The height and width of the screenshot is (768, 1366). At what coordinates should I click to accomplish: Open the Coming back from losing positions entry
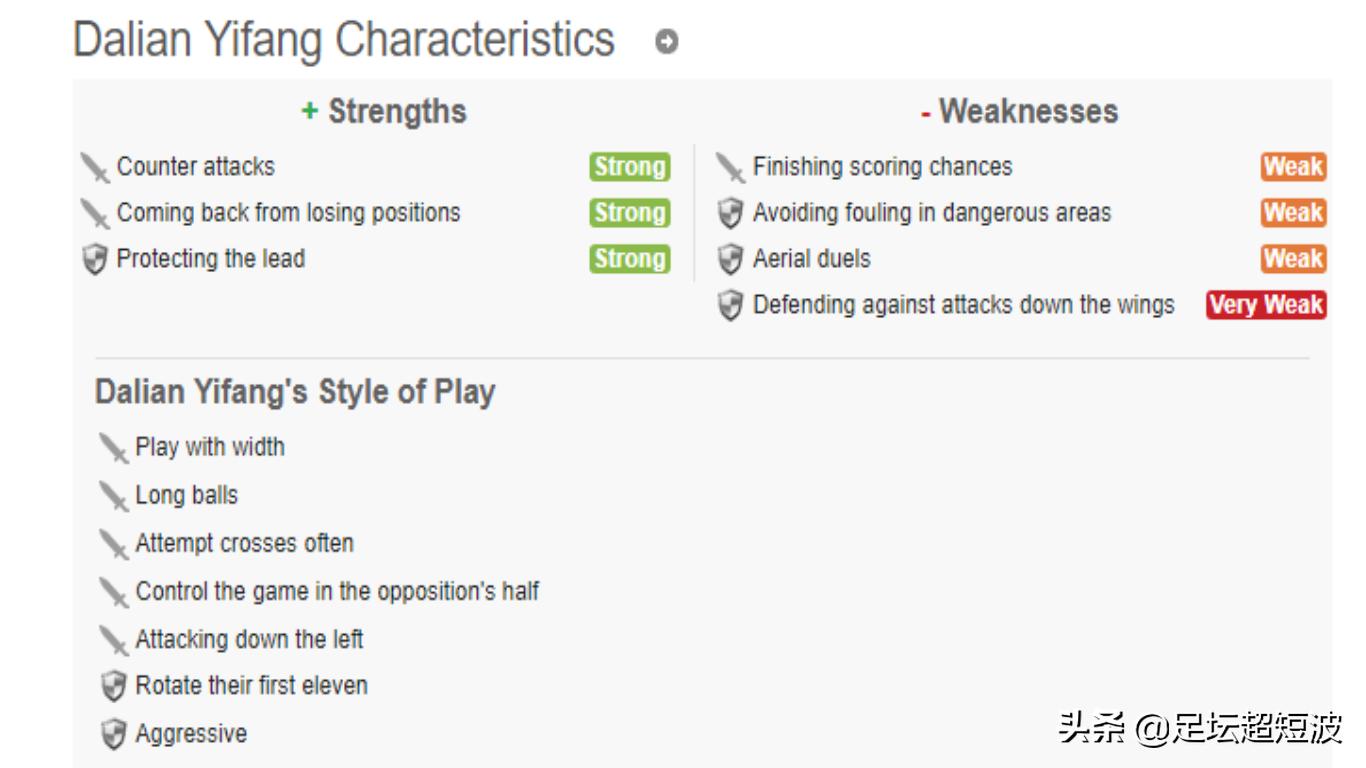(x=288, y=213)
